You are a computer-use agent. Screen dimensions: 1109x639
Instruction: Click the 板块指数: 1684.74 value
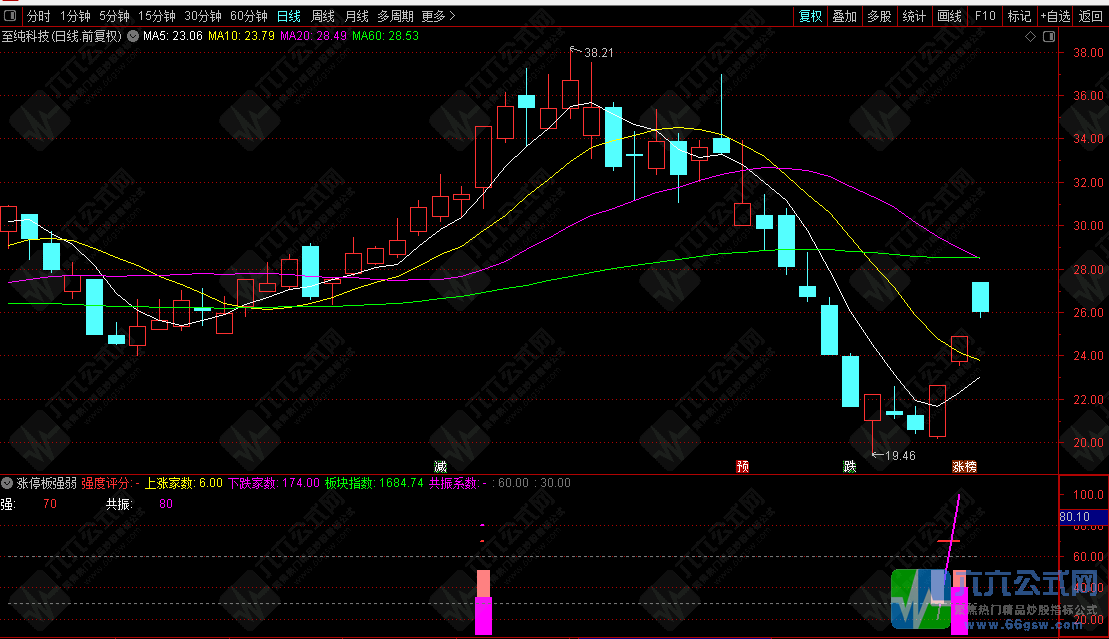tap(374, 483)
